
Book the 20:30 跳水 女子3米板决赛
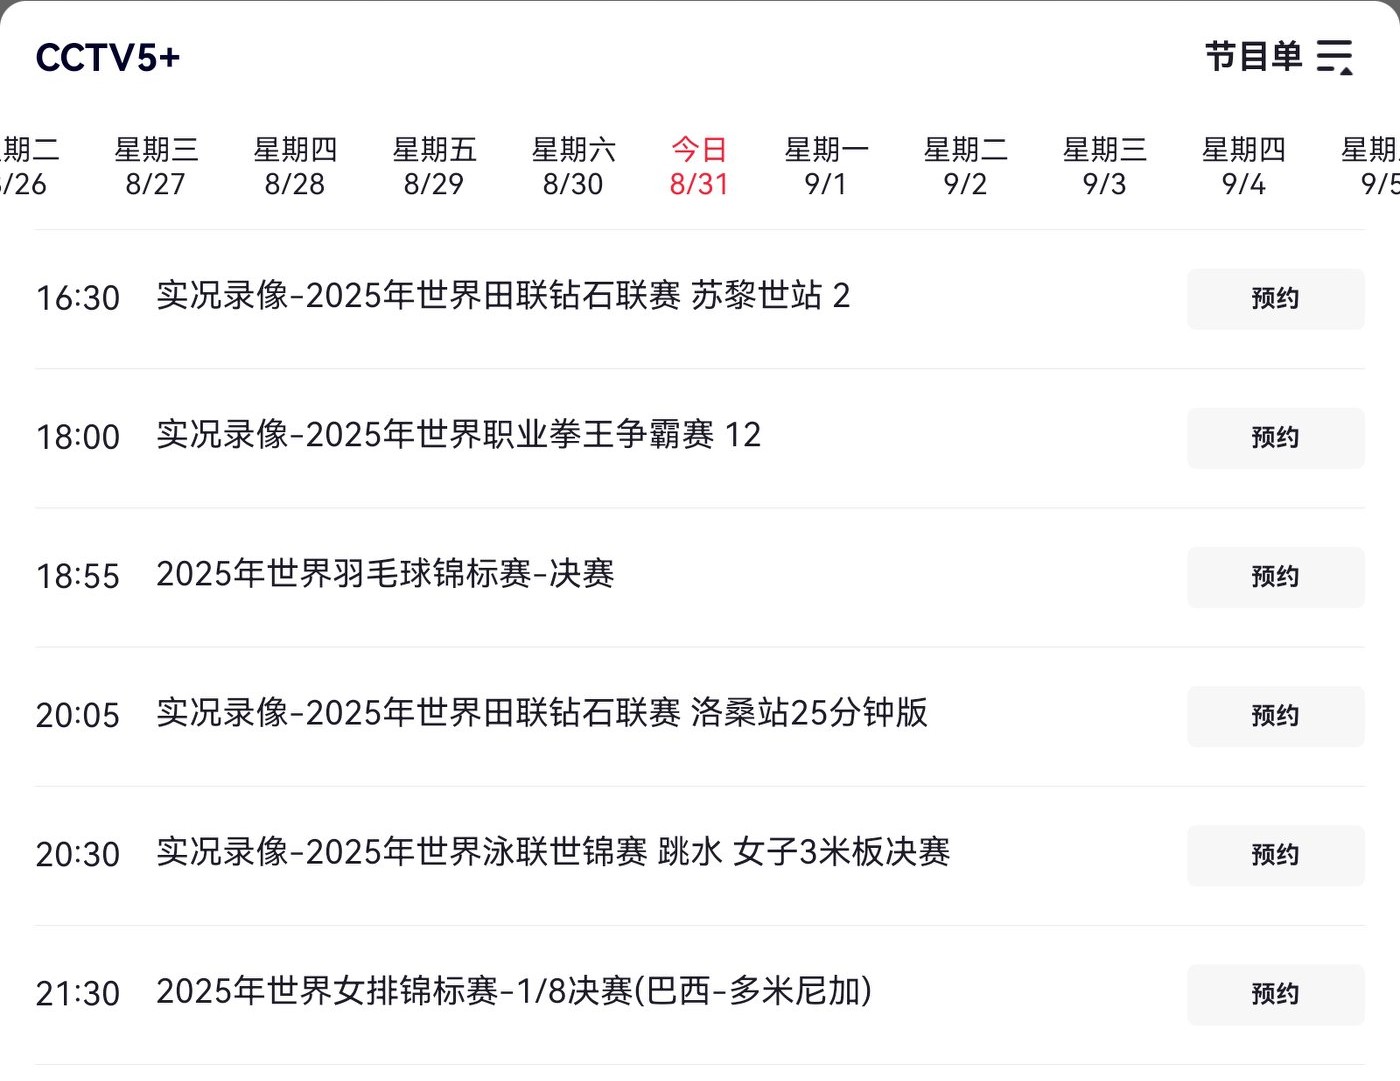click(x=1275, y=855)
